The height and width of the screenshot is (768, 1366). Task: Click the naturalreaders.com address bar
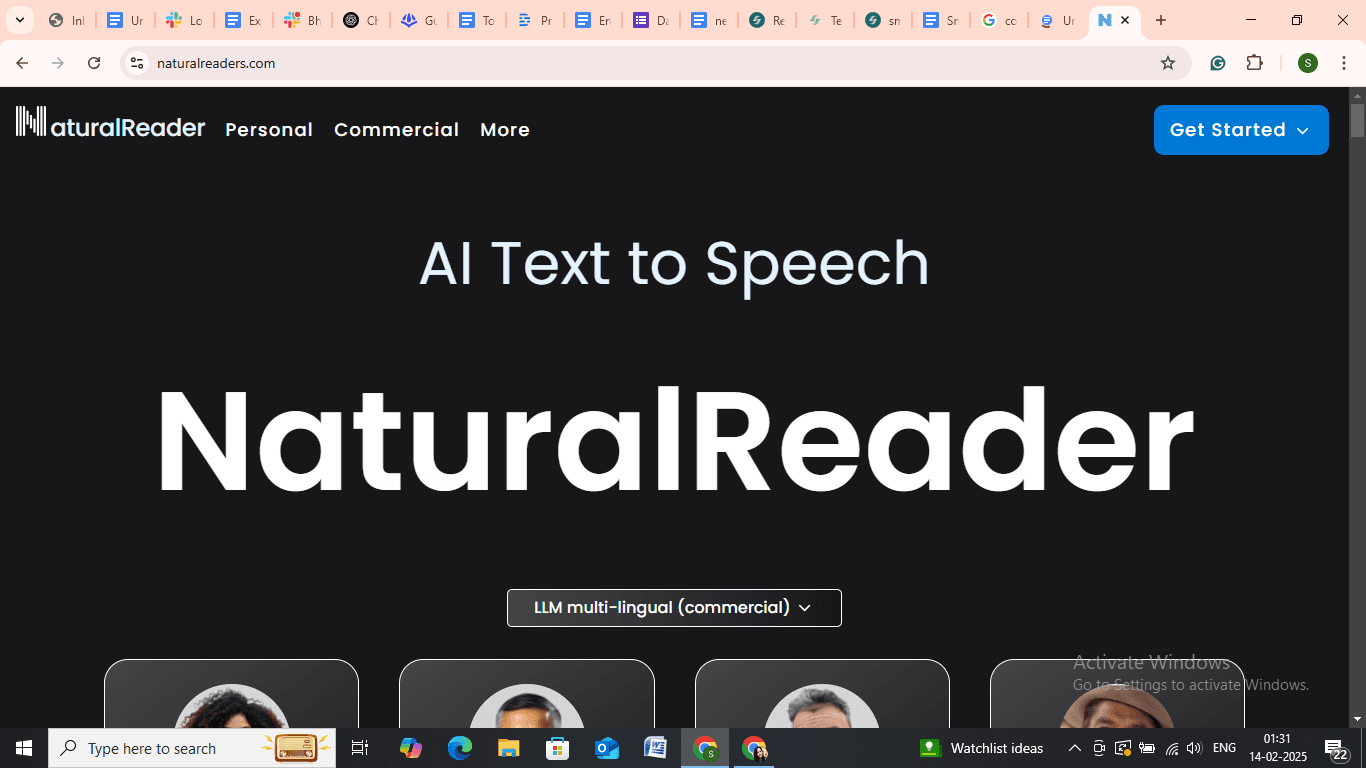655,63
